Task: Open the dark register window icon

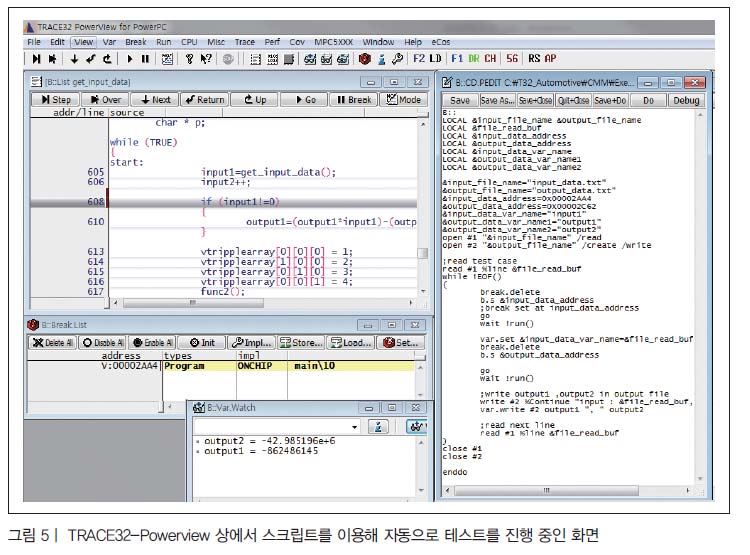Action: point(289,59)
